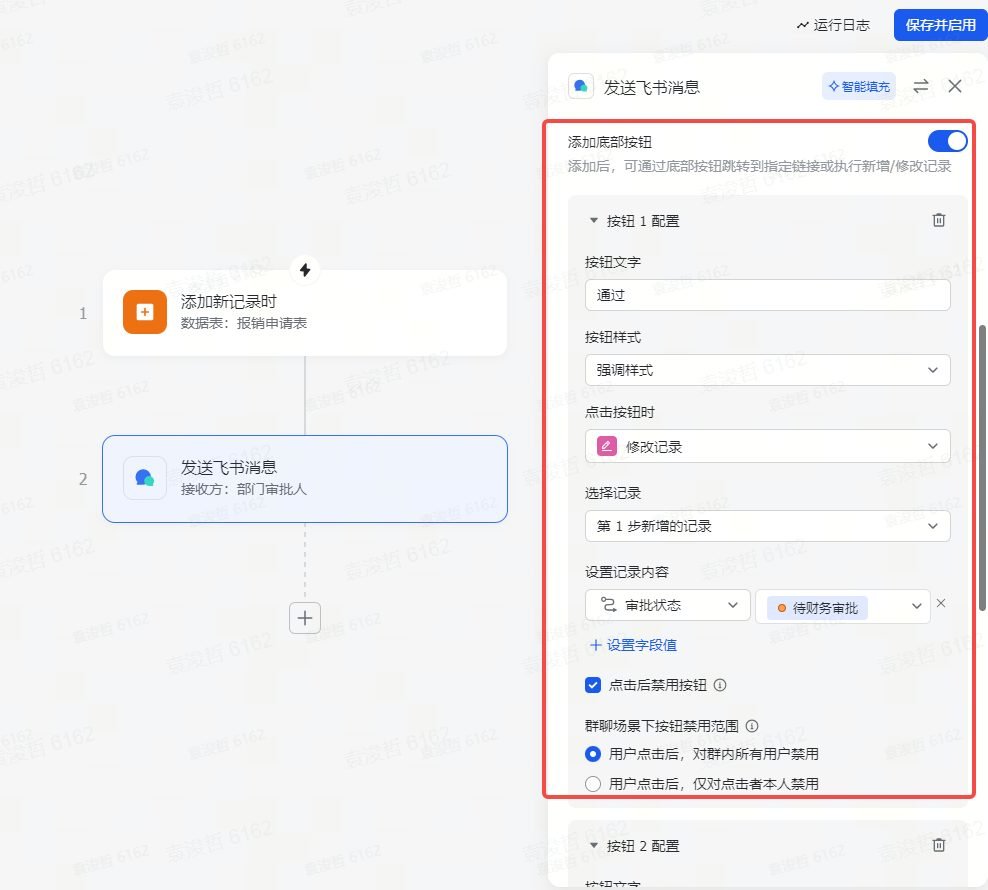Click info icon beside 群聊场景下按钮禁用范围

[x=752, y=725]
